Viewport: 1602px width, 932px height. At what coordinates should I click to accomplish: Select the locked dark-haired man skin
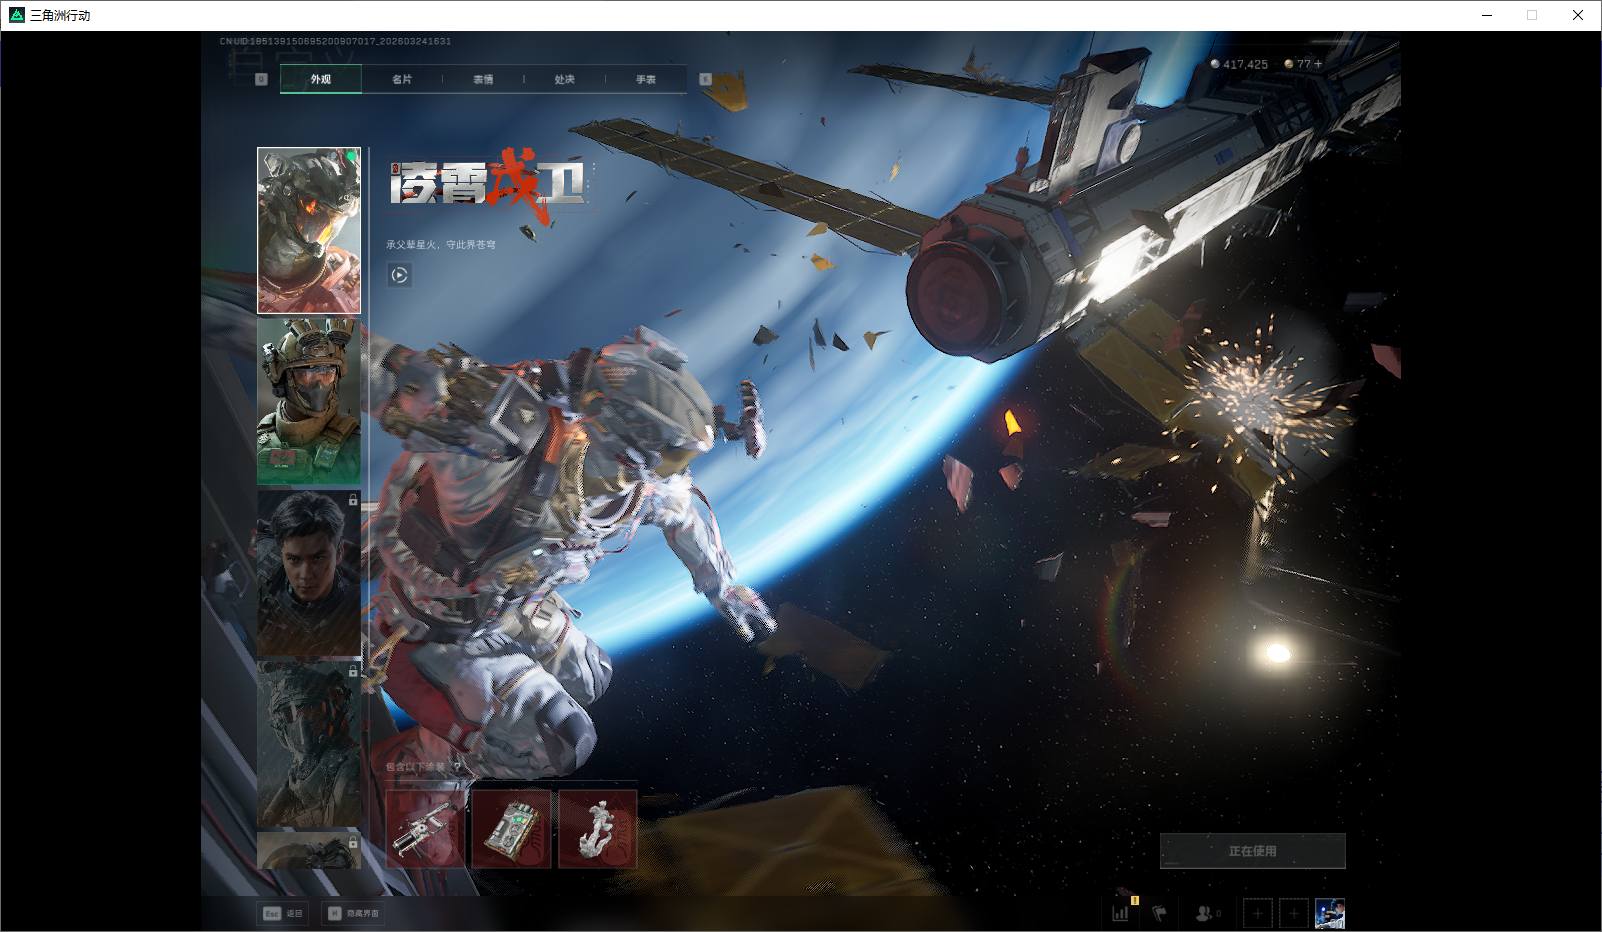[309, 572]
